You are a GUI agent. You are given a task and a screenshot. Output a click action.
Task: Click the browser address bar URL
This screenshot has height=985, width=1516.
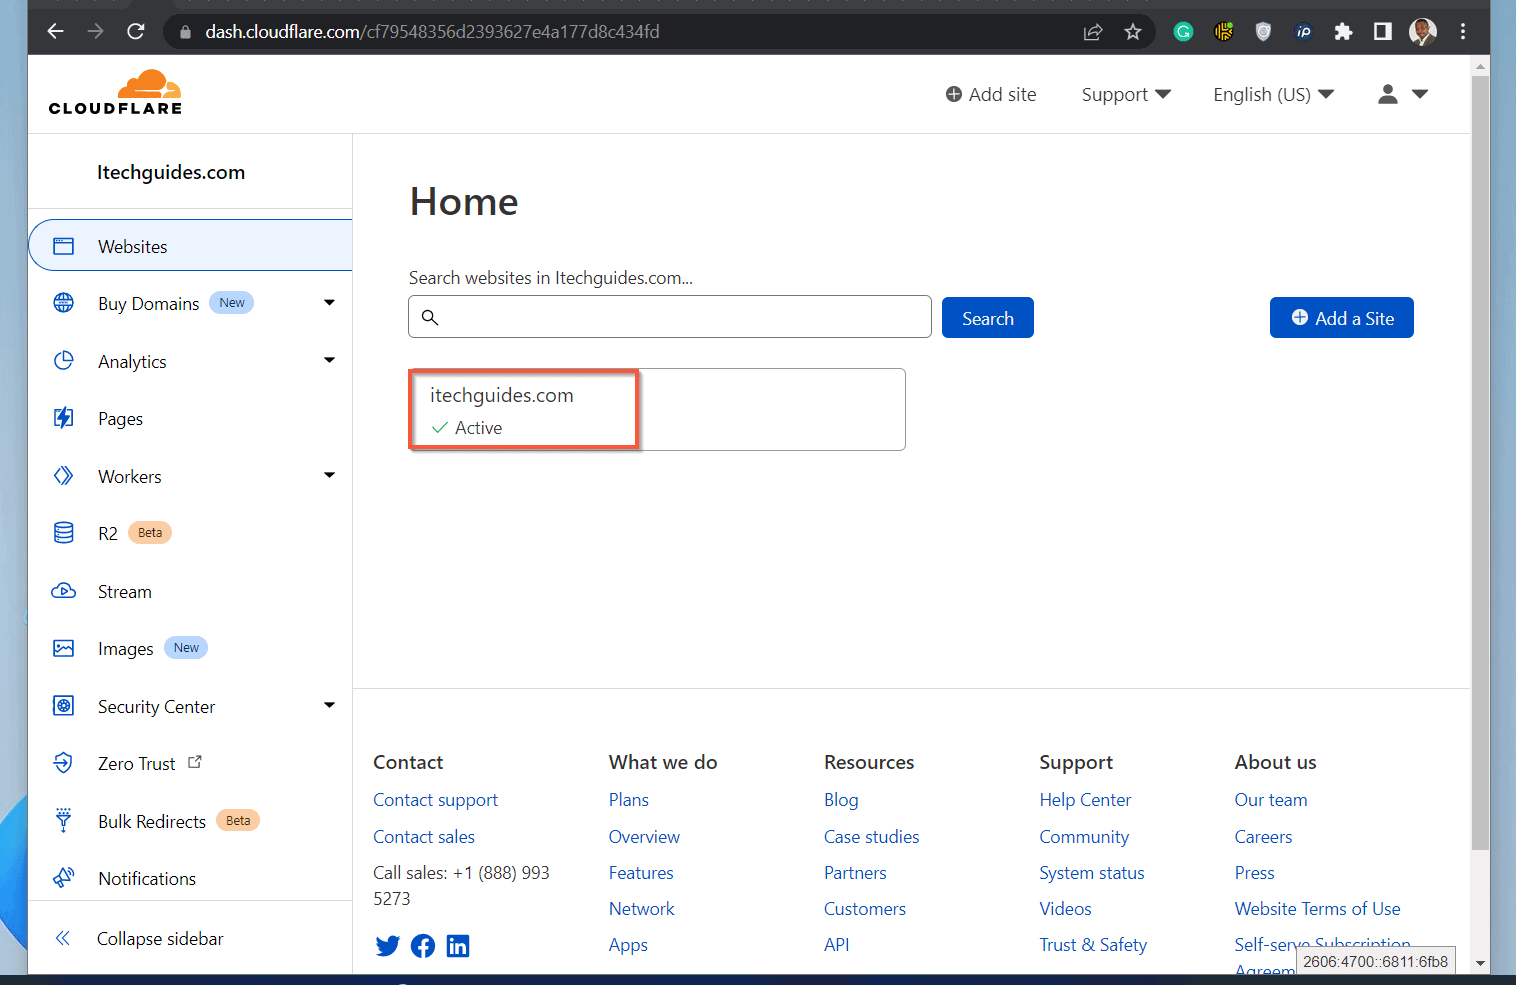click(432, 32)
